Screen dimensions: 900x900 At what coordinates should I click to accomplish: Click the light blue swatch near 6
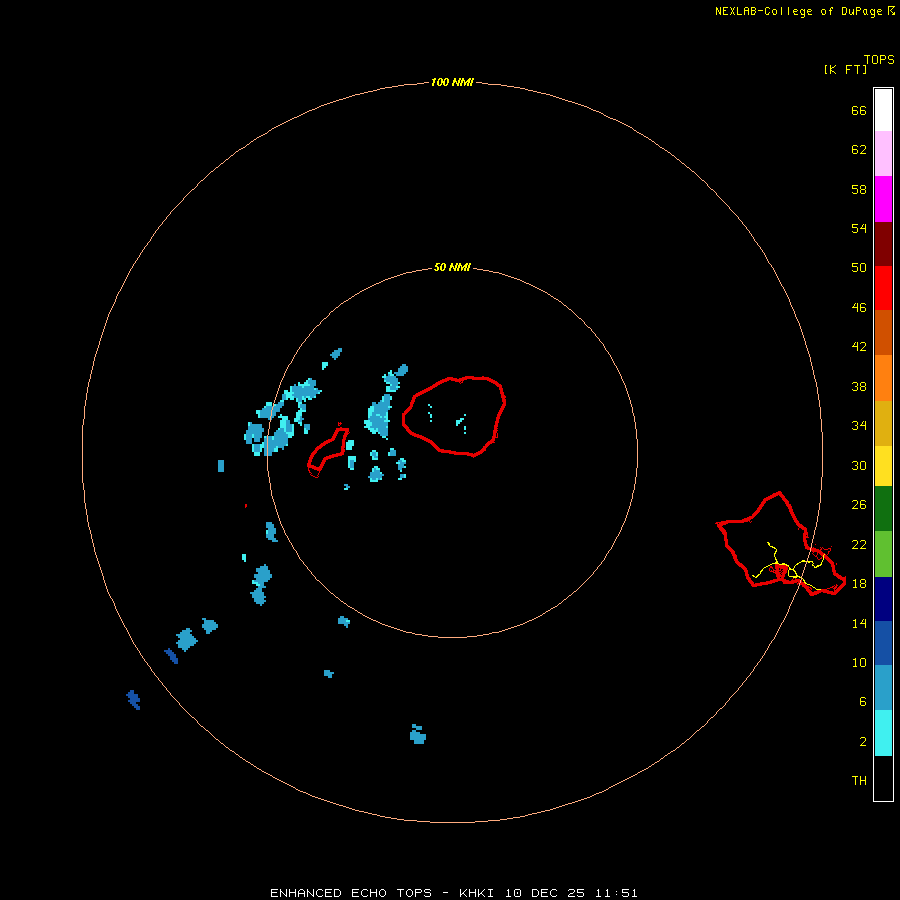(x=883, y=687)
